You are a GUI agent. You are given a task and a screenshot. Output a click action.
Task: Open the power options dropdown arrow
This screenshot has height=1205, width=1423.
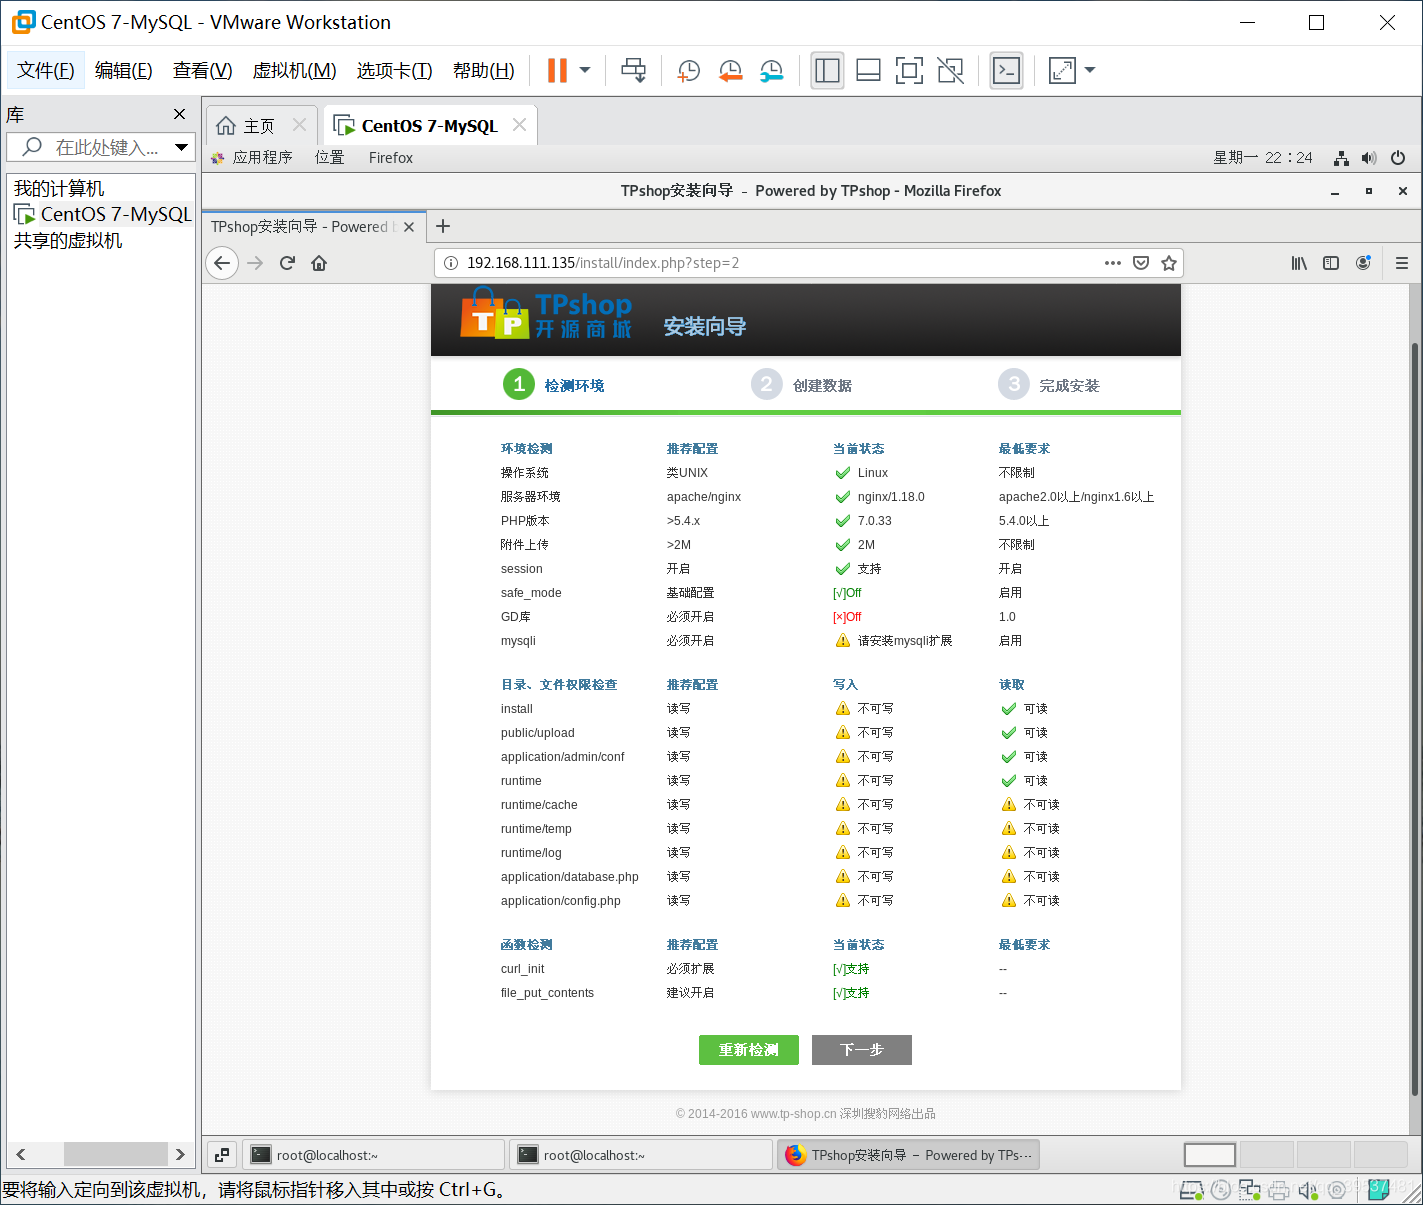585,70
